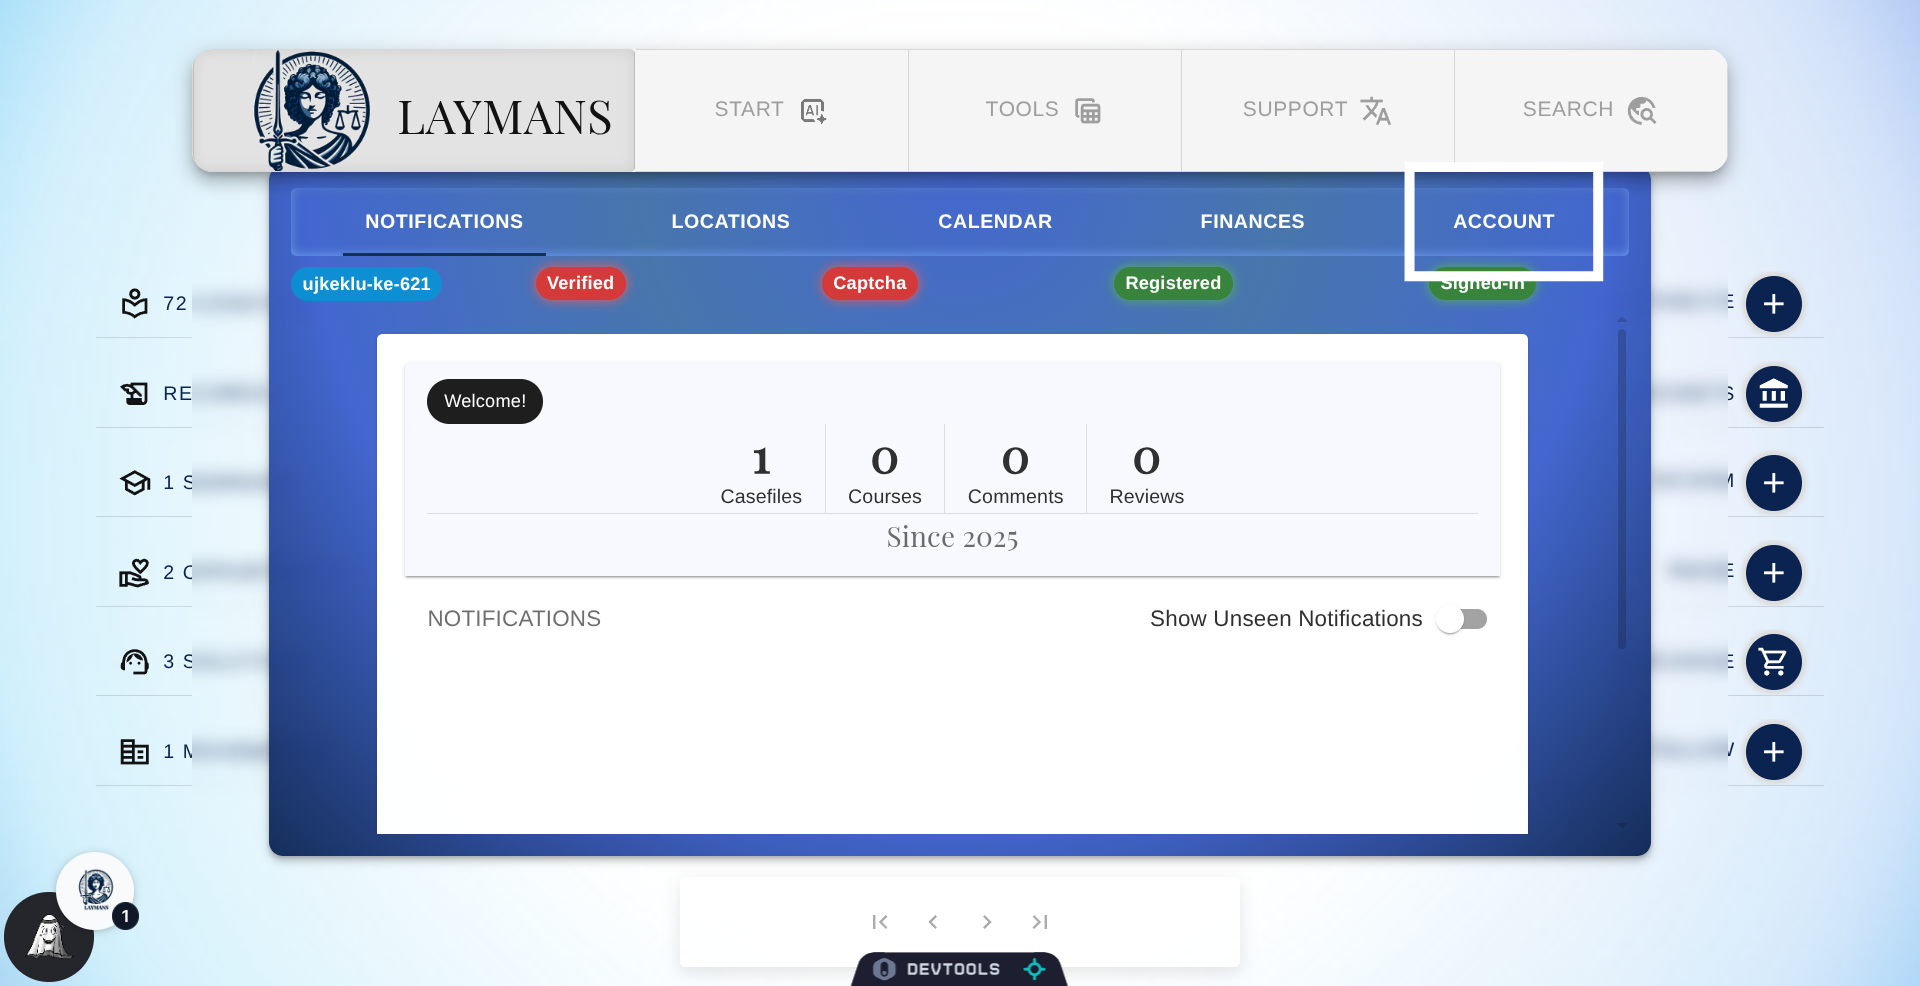The width and height of the screenshot is (1920, 986).
Task: Click the translation icon beside SUPPORT
Action: pos(1377,110)
